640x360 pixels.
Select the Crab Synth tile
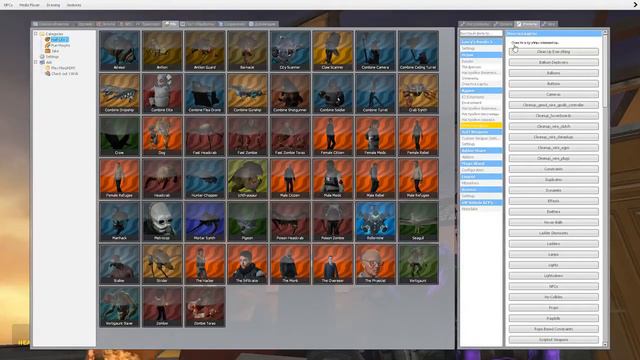point(418,93)
